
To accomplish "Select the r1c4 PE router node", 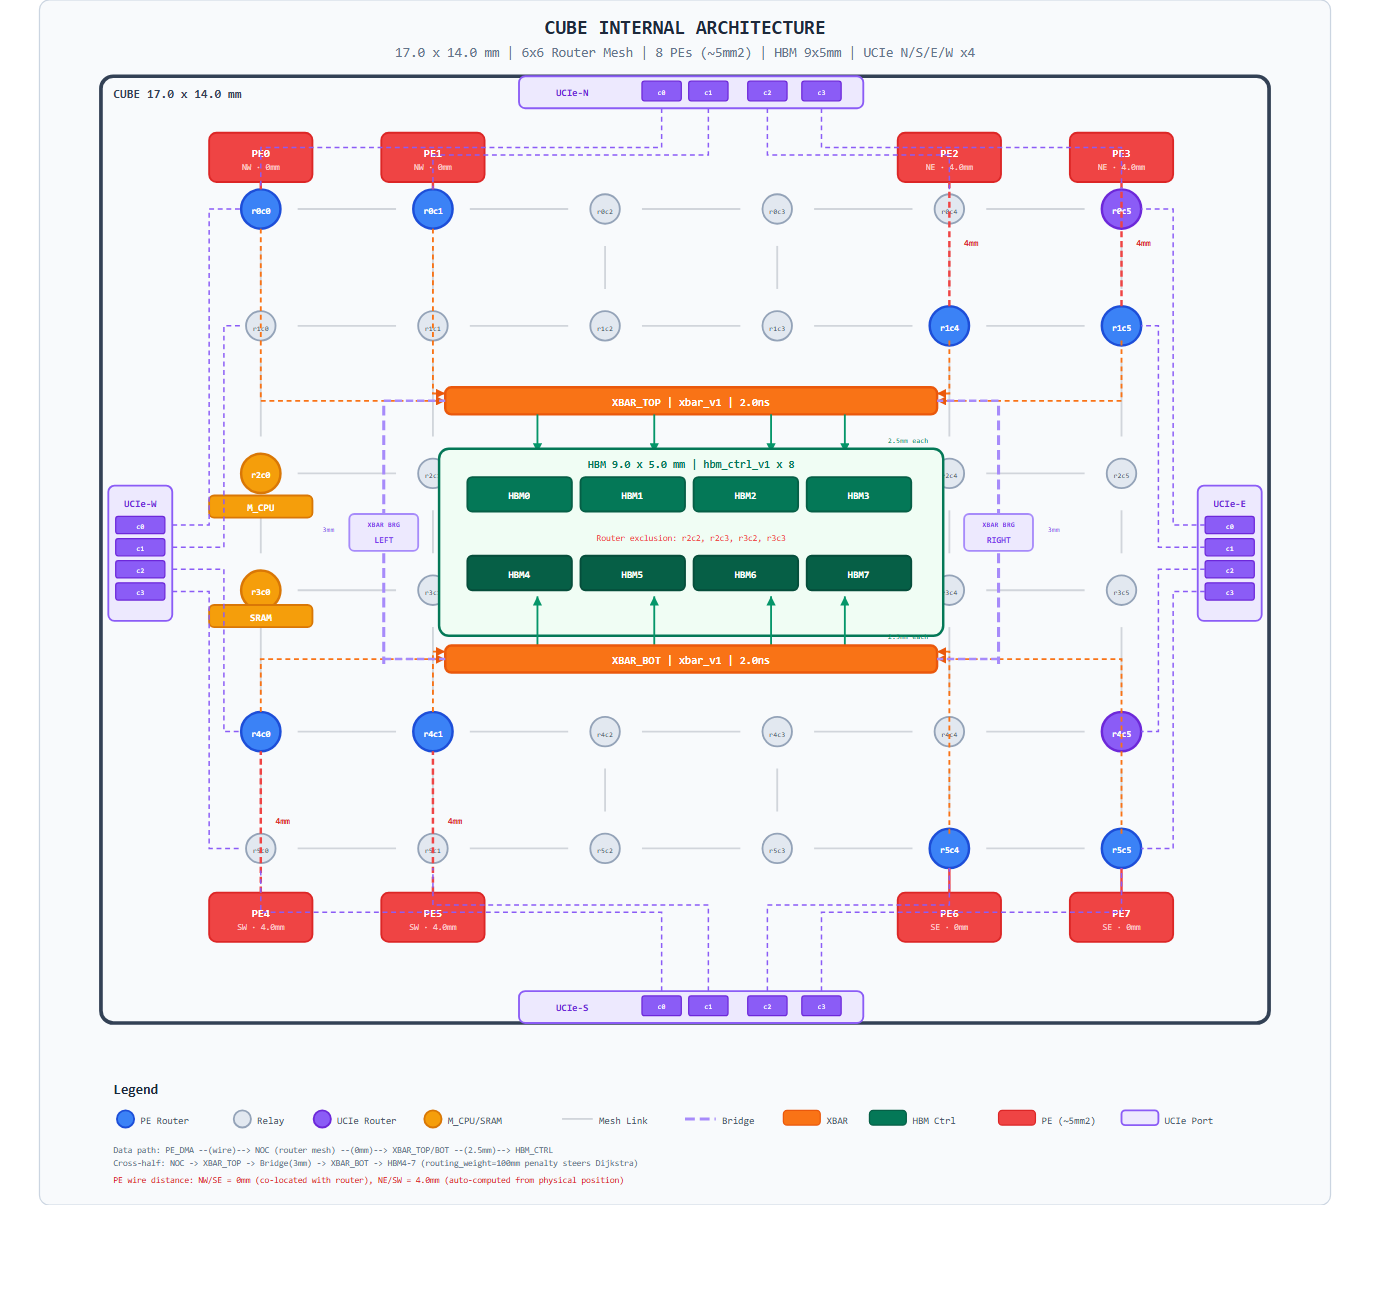I will (x=949, y=326).
